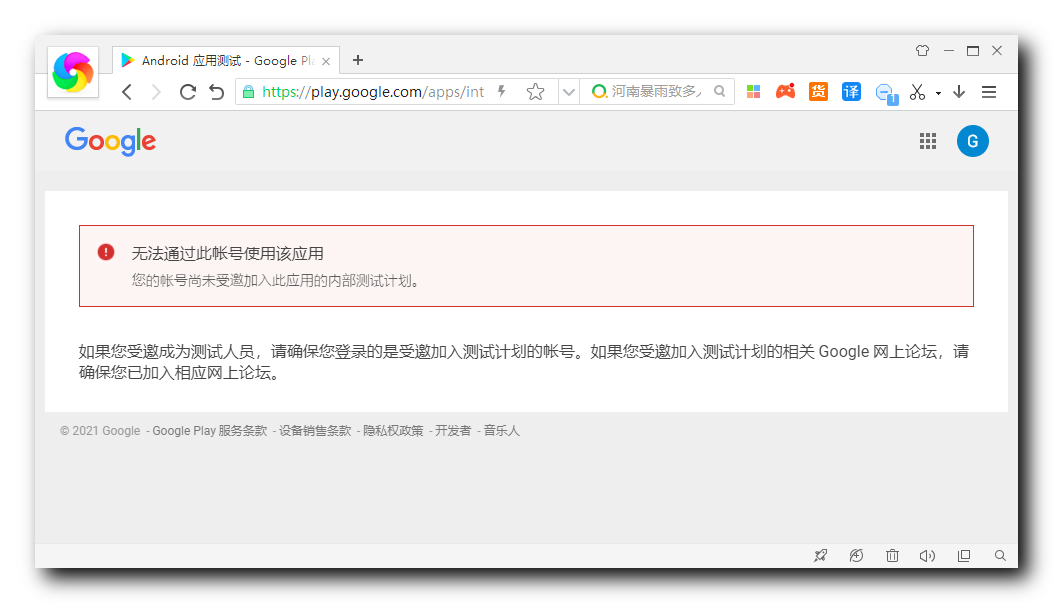Open the colorful grid extension icon
This screenshot has height=603, width=1053.
coord(753,92)
